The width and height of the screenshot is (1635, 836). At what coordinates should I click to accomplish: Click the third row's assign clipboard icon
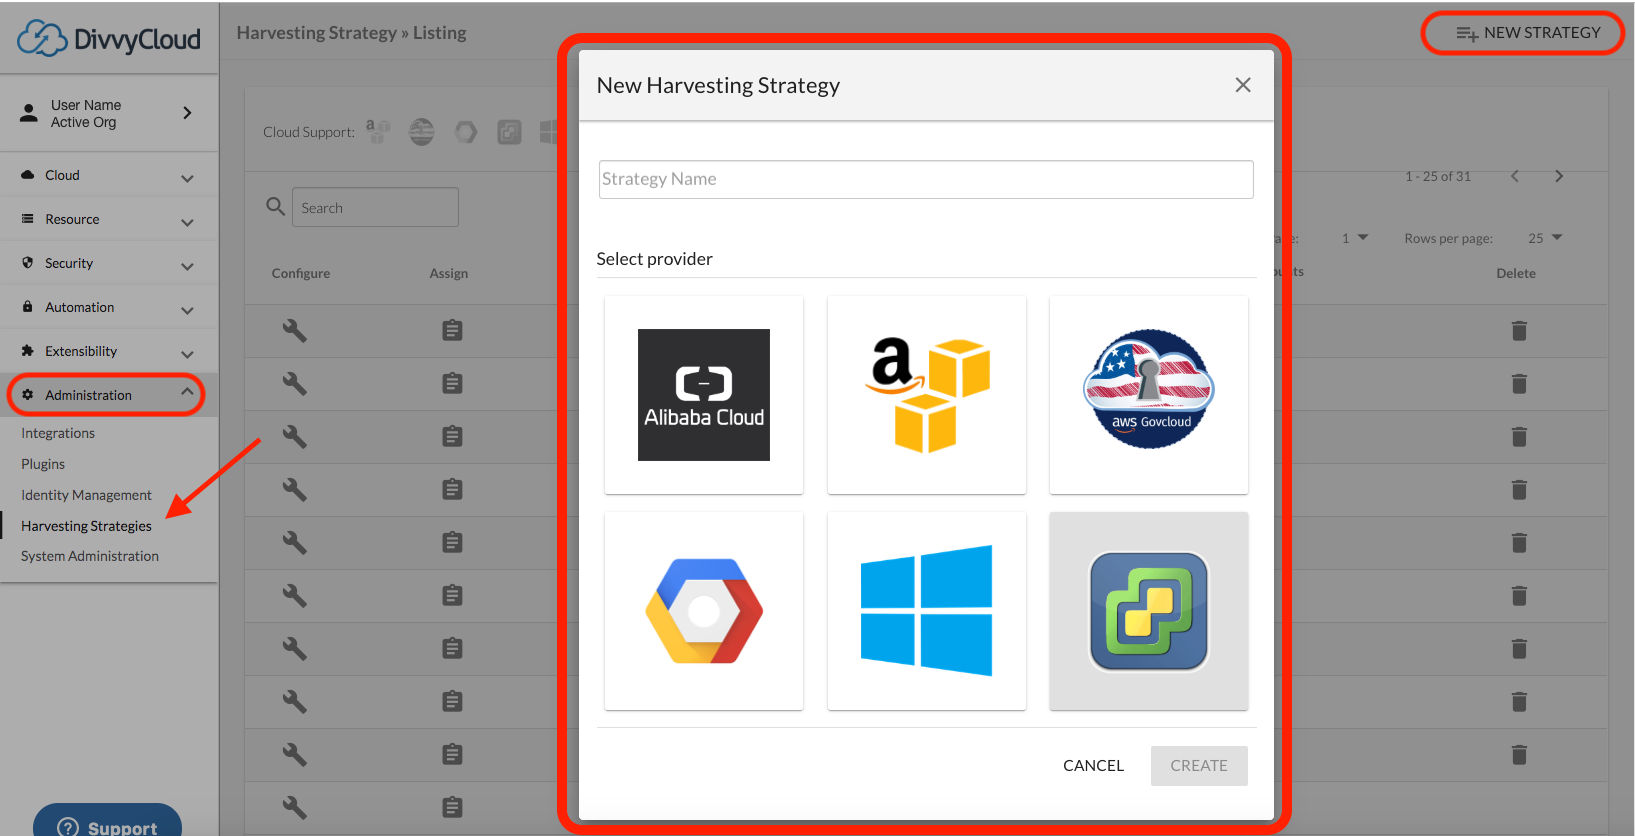[452, 436]
